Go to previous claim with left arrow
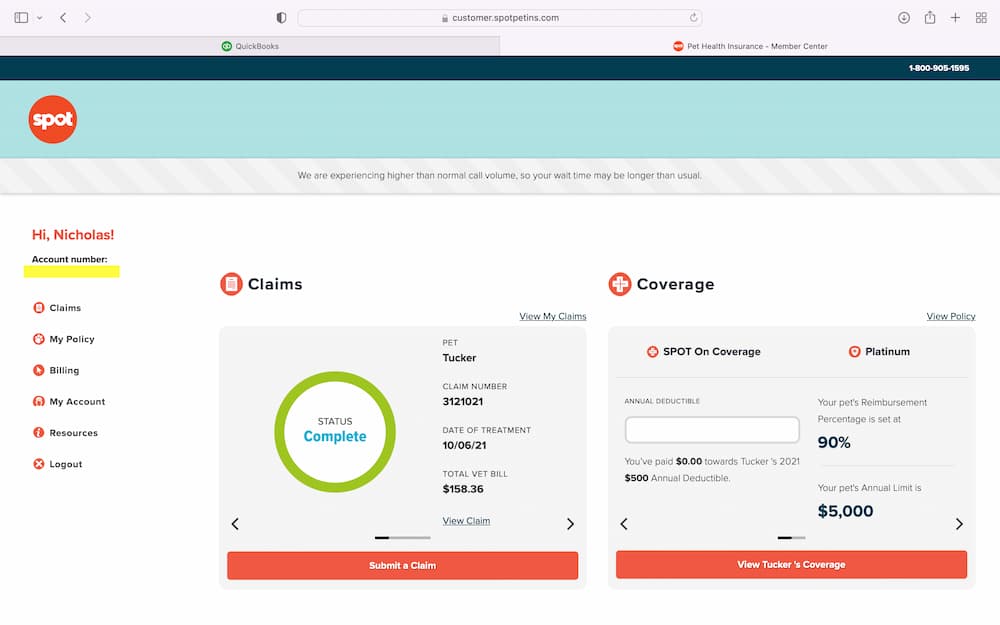 point(235,524)
